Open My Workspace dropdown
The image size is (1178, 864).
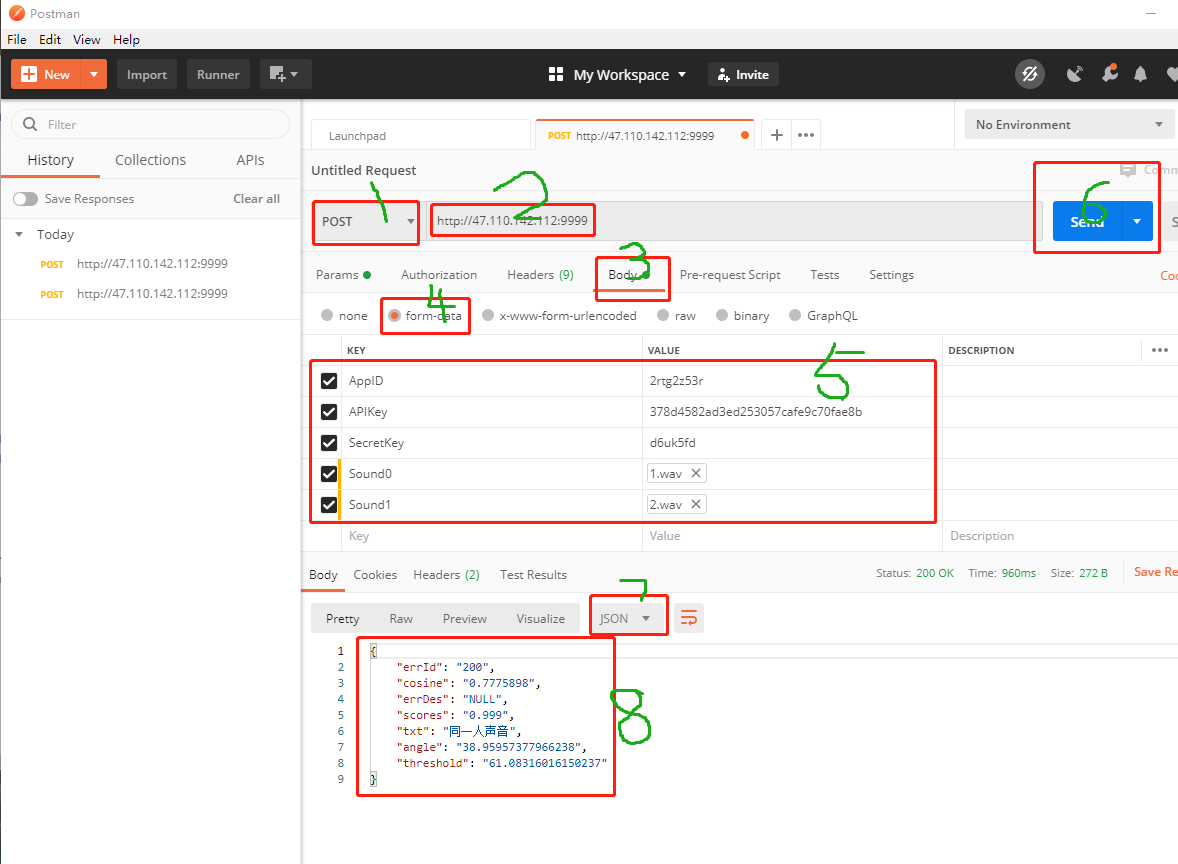630,74
